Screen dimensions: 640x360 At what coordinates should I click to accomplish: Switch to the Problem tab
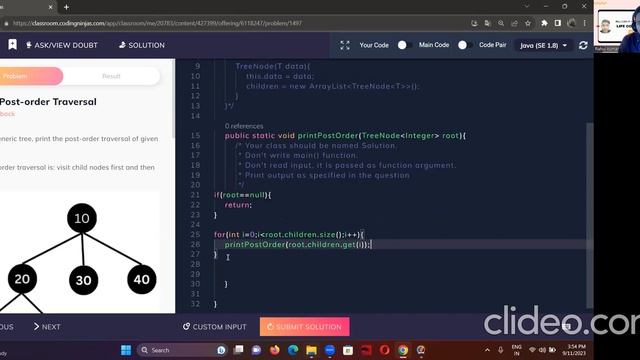coord(31,76)
